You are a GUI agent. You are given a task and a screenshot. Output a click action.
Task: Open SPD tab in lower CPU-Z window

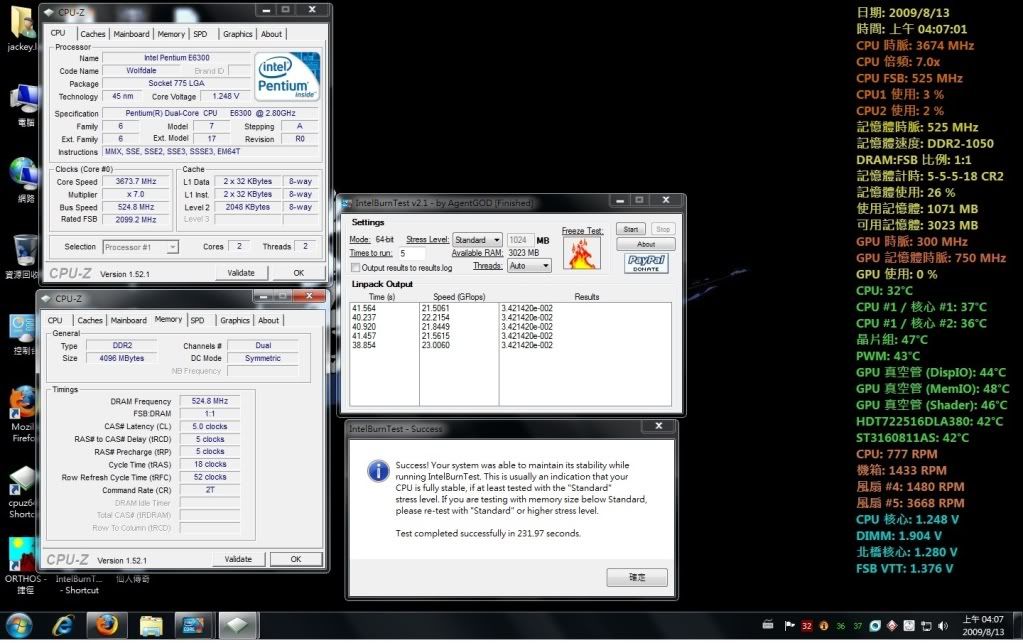pyautogui.click(x=198, y=320)
